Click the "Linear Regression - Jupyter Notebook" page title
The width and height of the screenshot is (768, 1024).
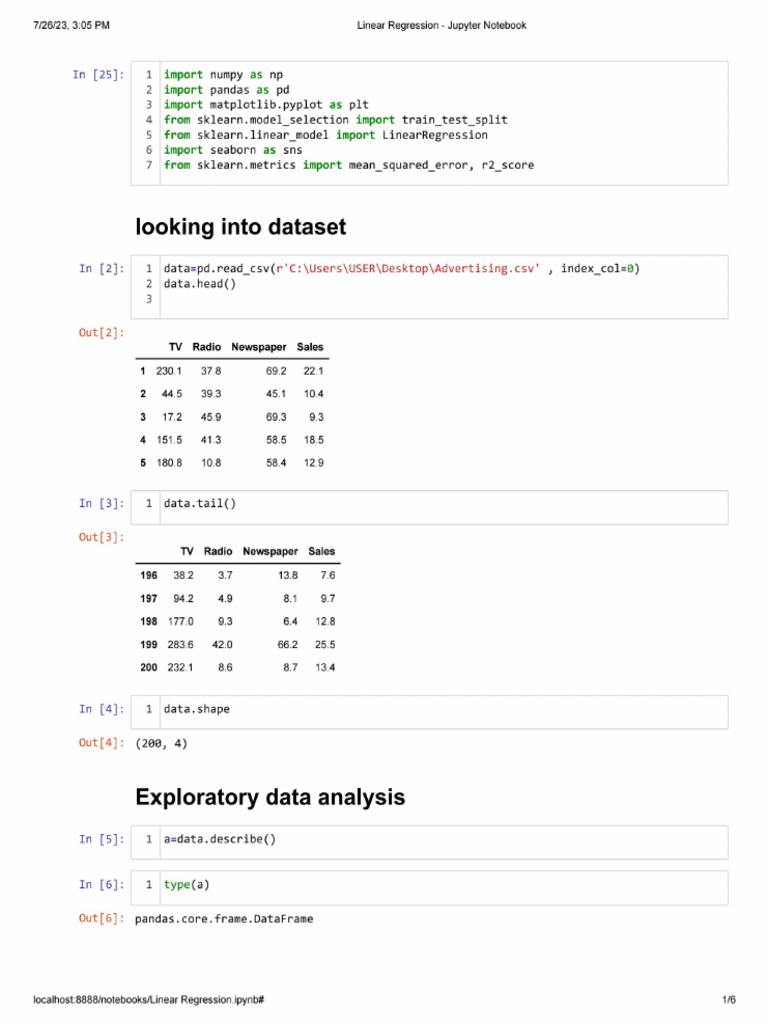[441, 25]
